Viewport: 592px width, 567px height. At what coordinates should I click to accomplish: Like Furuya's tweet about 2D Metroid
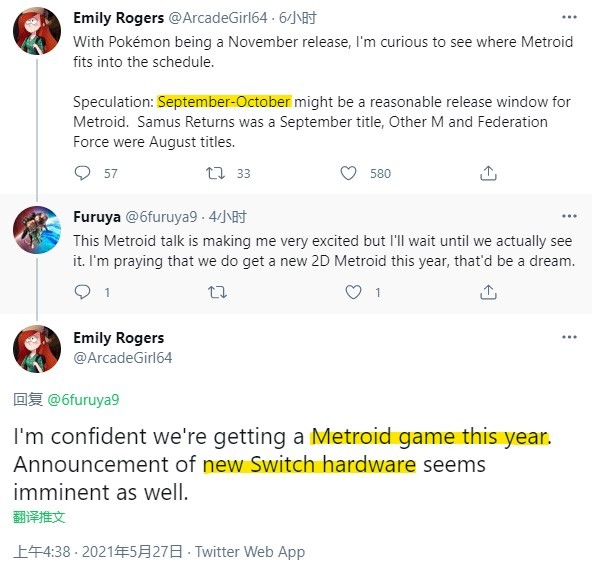(353, 292)
